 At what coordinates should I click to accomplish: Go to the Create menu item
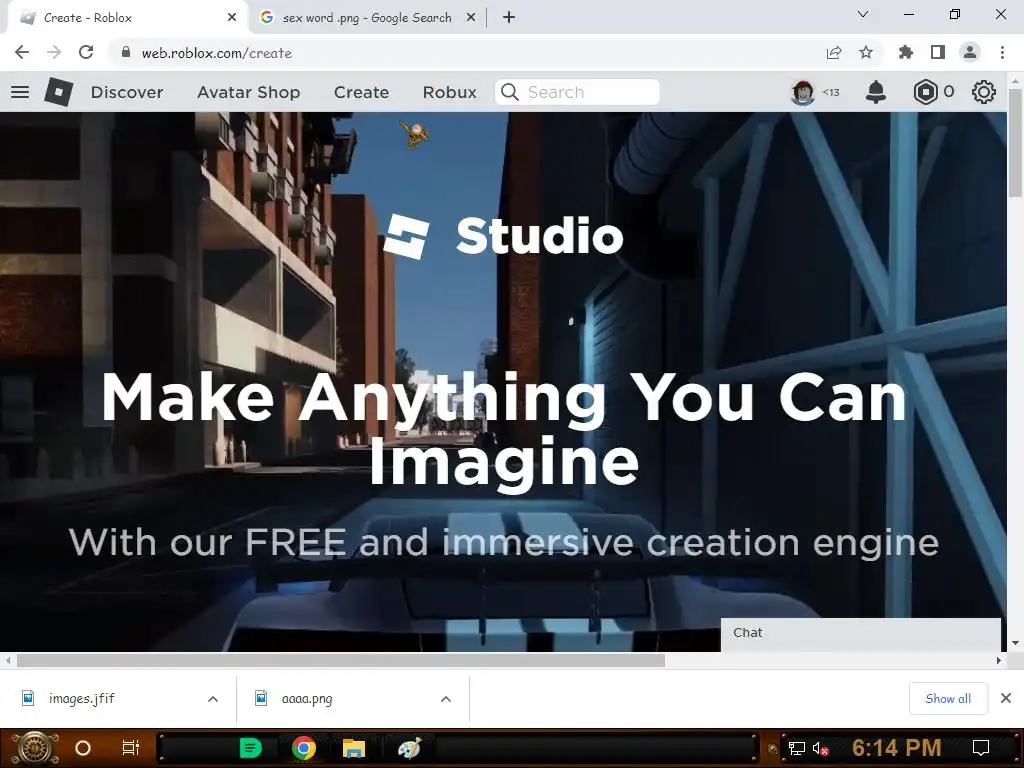coord(361,92)
